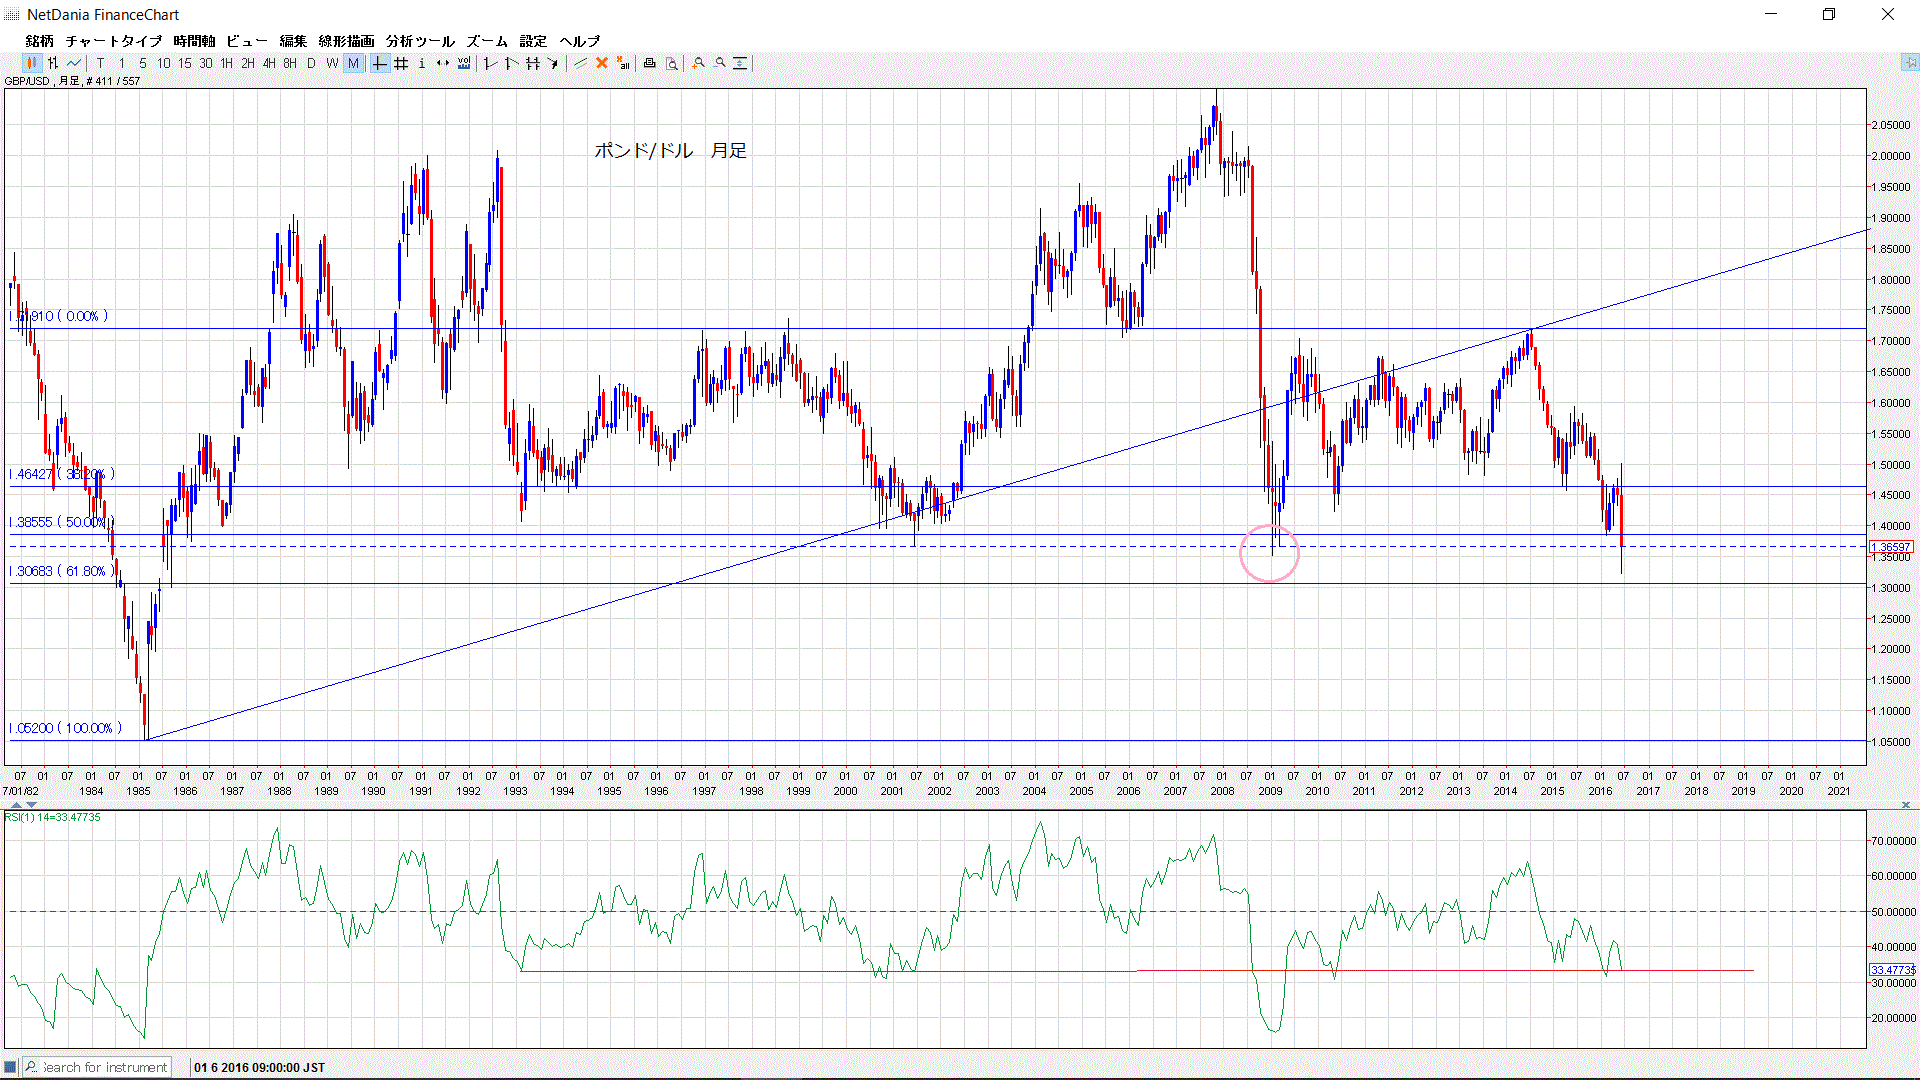Screen dimensions: 1920x1080
Task: Select the bar (OHLC) chart type icon
Action: coord(53,63)
